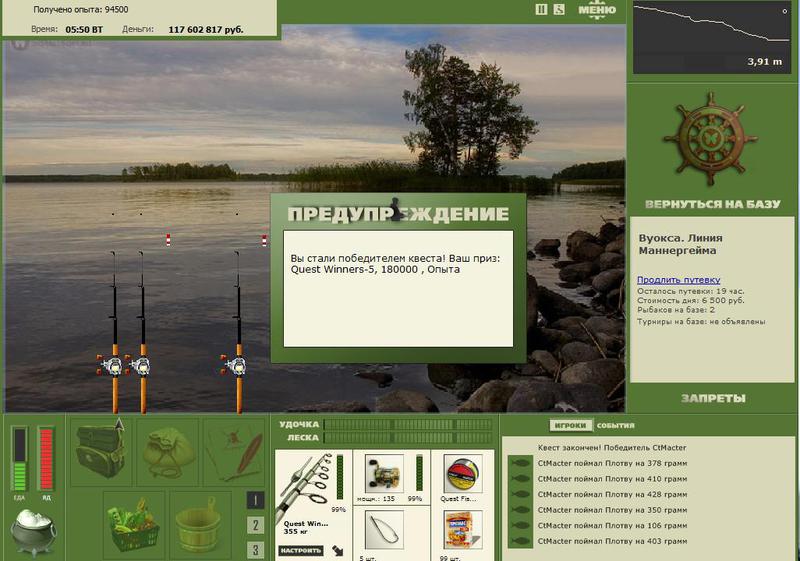Click ВЕРНУТЬСЯ НА БАЗУ button
The height and width of the screenshot is (561, 800).
coord(713,205)
